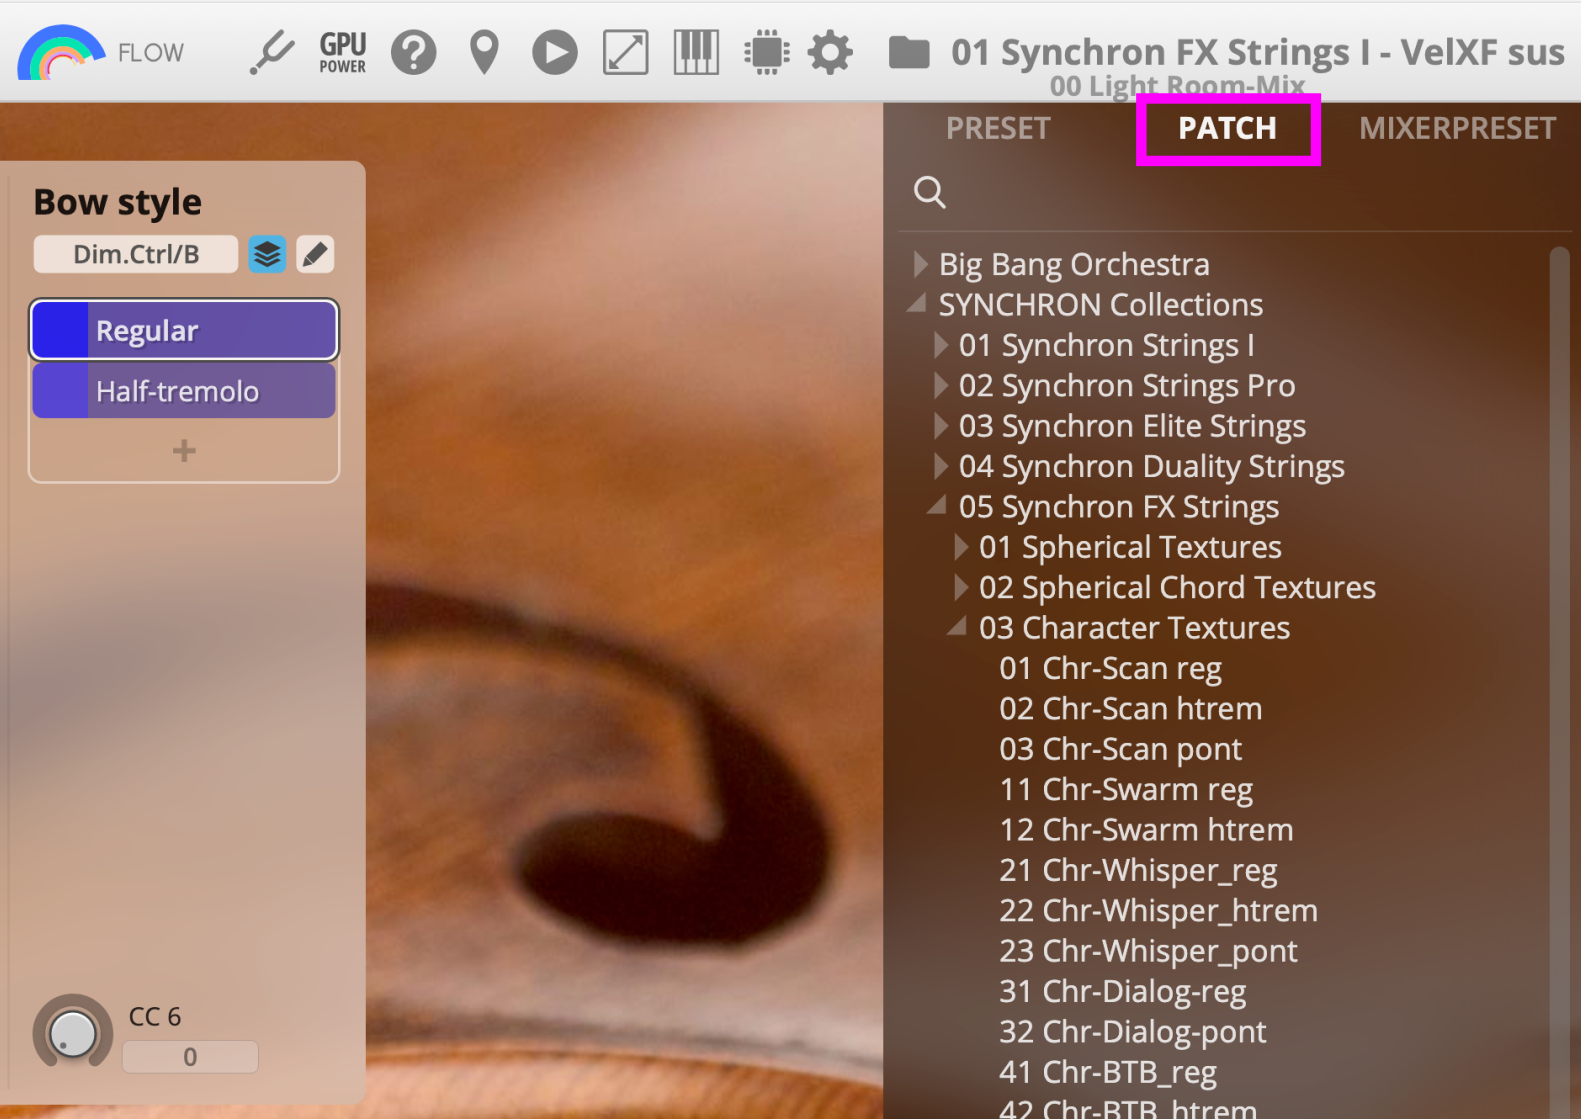The image size is (1581, 1119).
Task: Click the 00 Light Room-Mix subtitle
Action: pos(1177,86)
